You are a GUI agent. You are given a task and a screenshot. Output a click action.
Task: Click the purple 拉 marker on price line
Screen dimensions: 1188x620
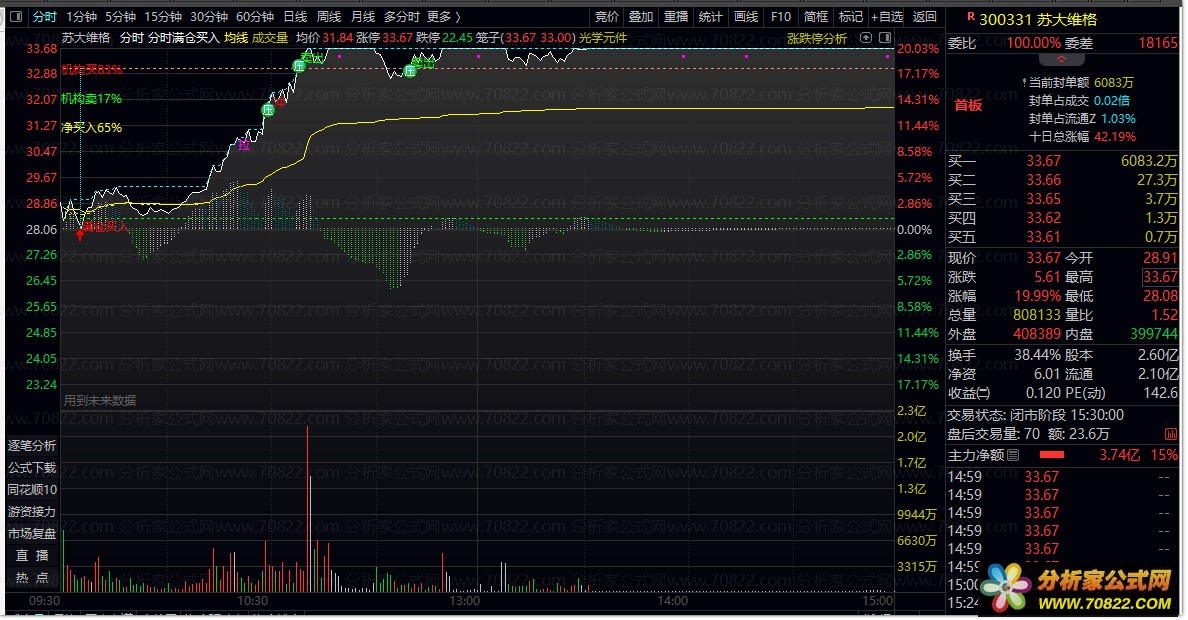click(x=243, y=144)
